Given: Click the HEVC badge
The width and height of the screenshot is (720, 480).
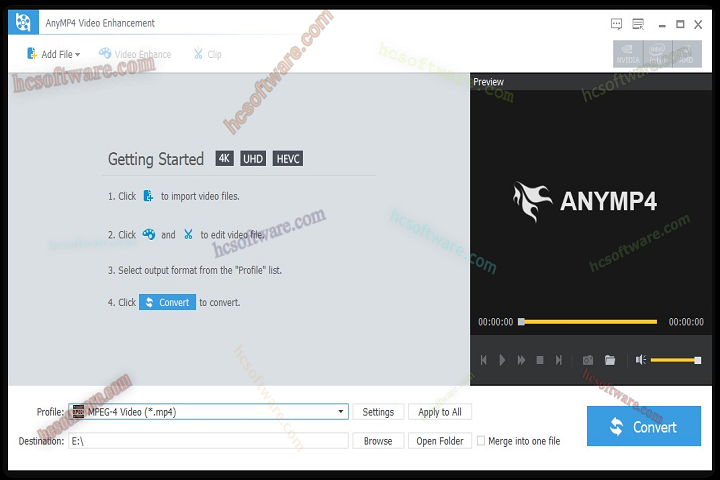Looking at the screenshot, I should (x=288, y=158).
